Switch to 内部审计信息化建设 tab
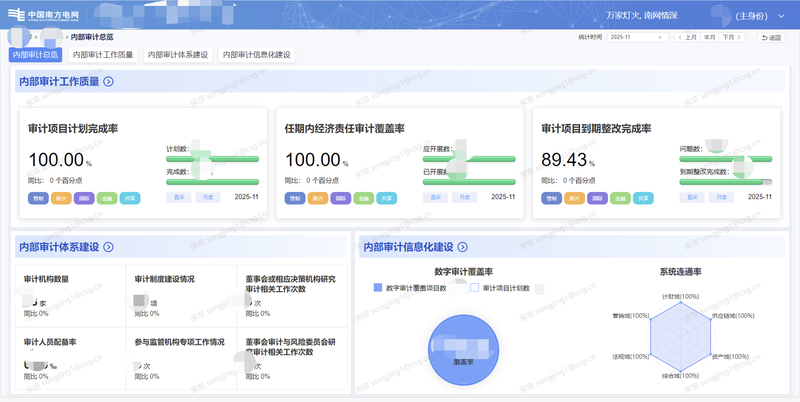The width and height of the screenshot is (800, 402). tap(257, 55)
